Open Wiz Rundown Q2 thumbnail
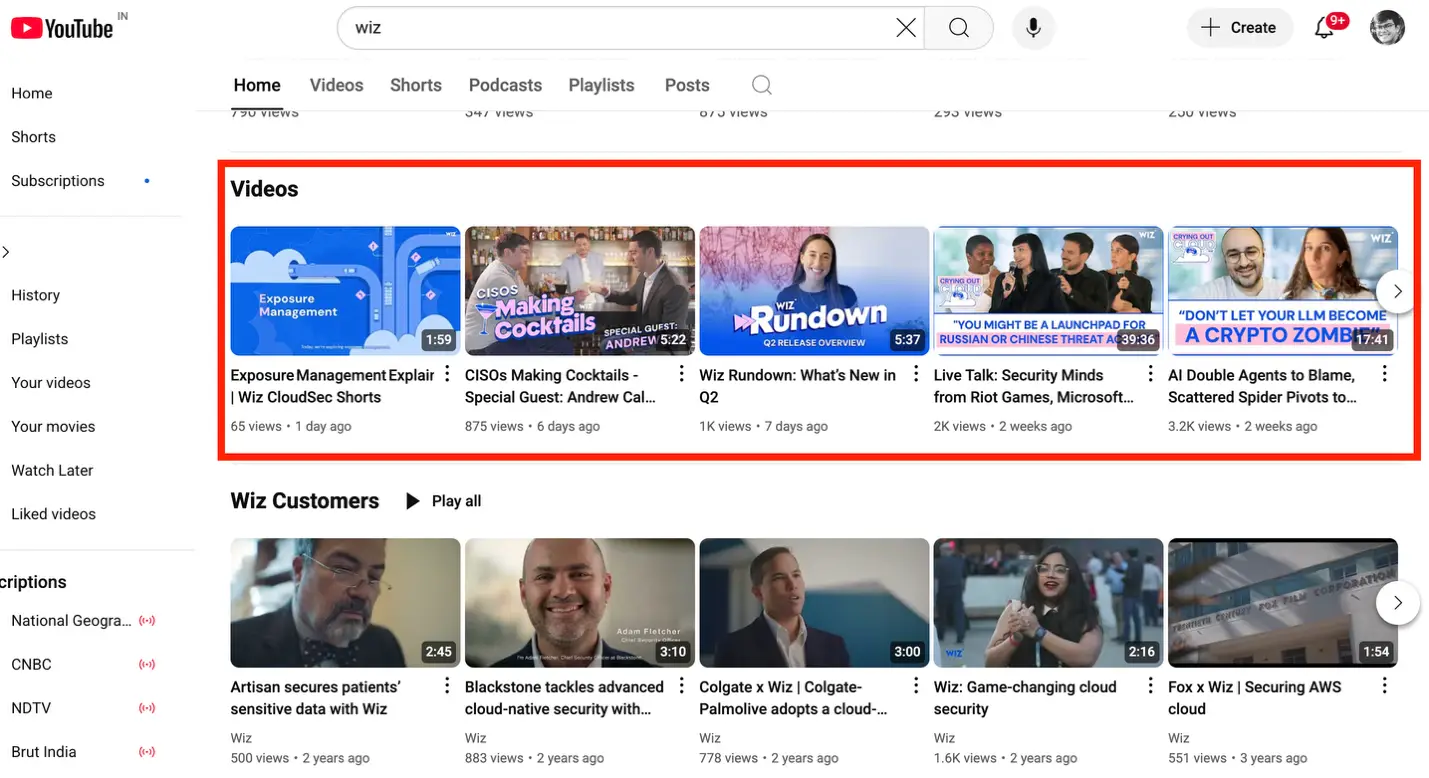 [x=814, y=291]
